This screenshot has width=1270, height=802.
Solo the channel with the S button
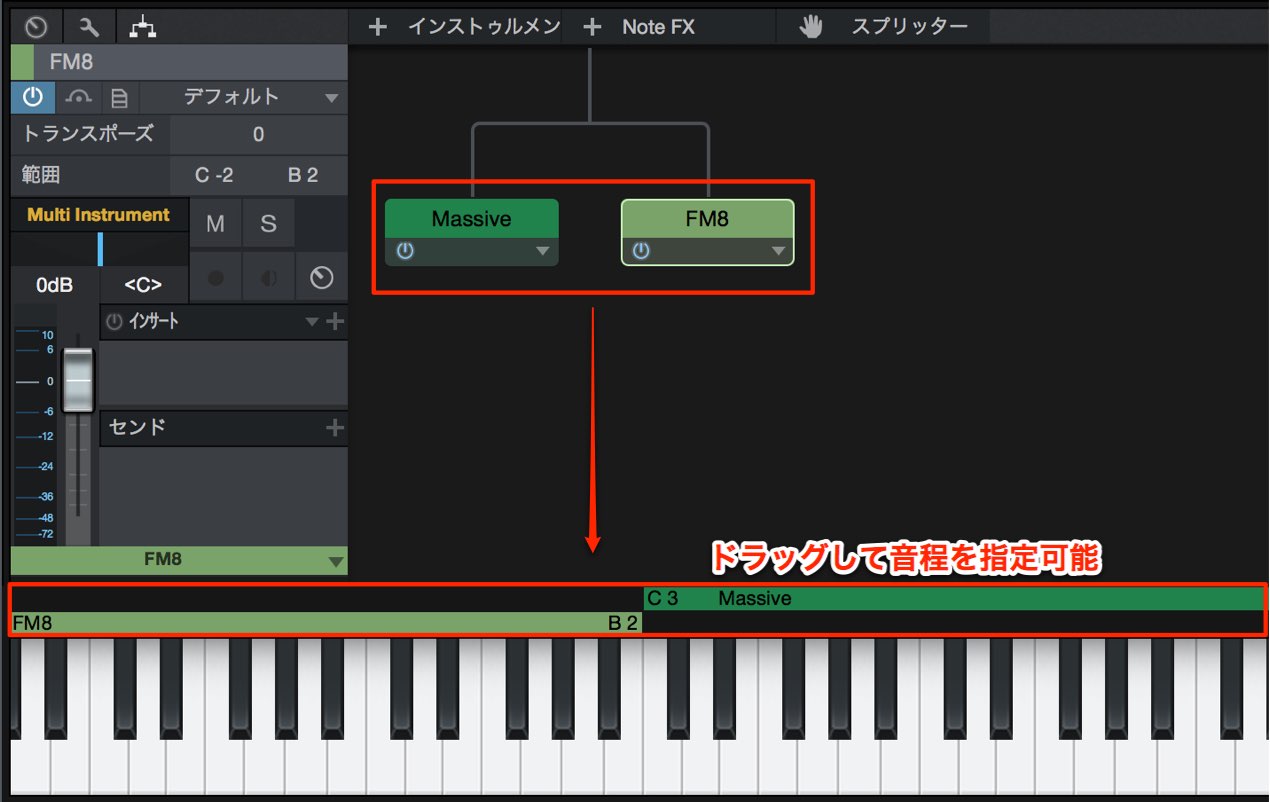click(268, 224)
